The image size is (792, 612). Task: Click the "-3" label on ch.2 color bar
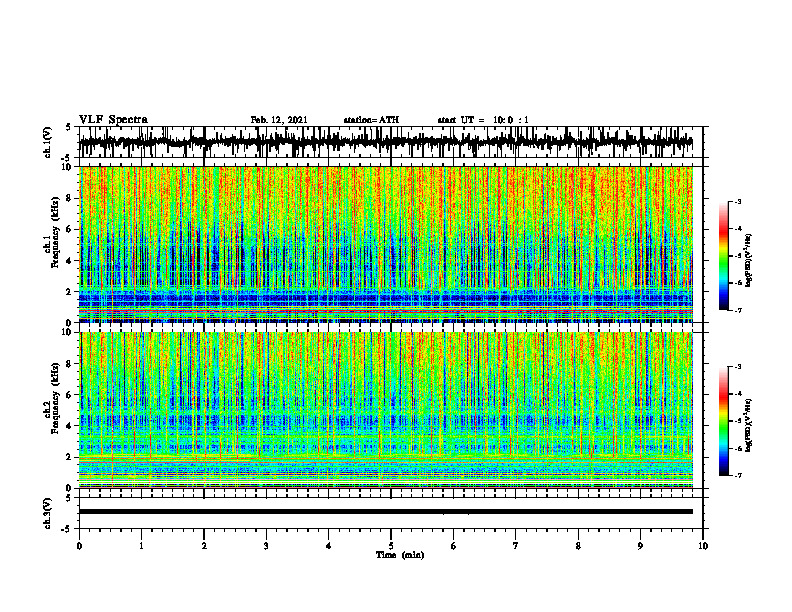click(x=737, y=366)
